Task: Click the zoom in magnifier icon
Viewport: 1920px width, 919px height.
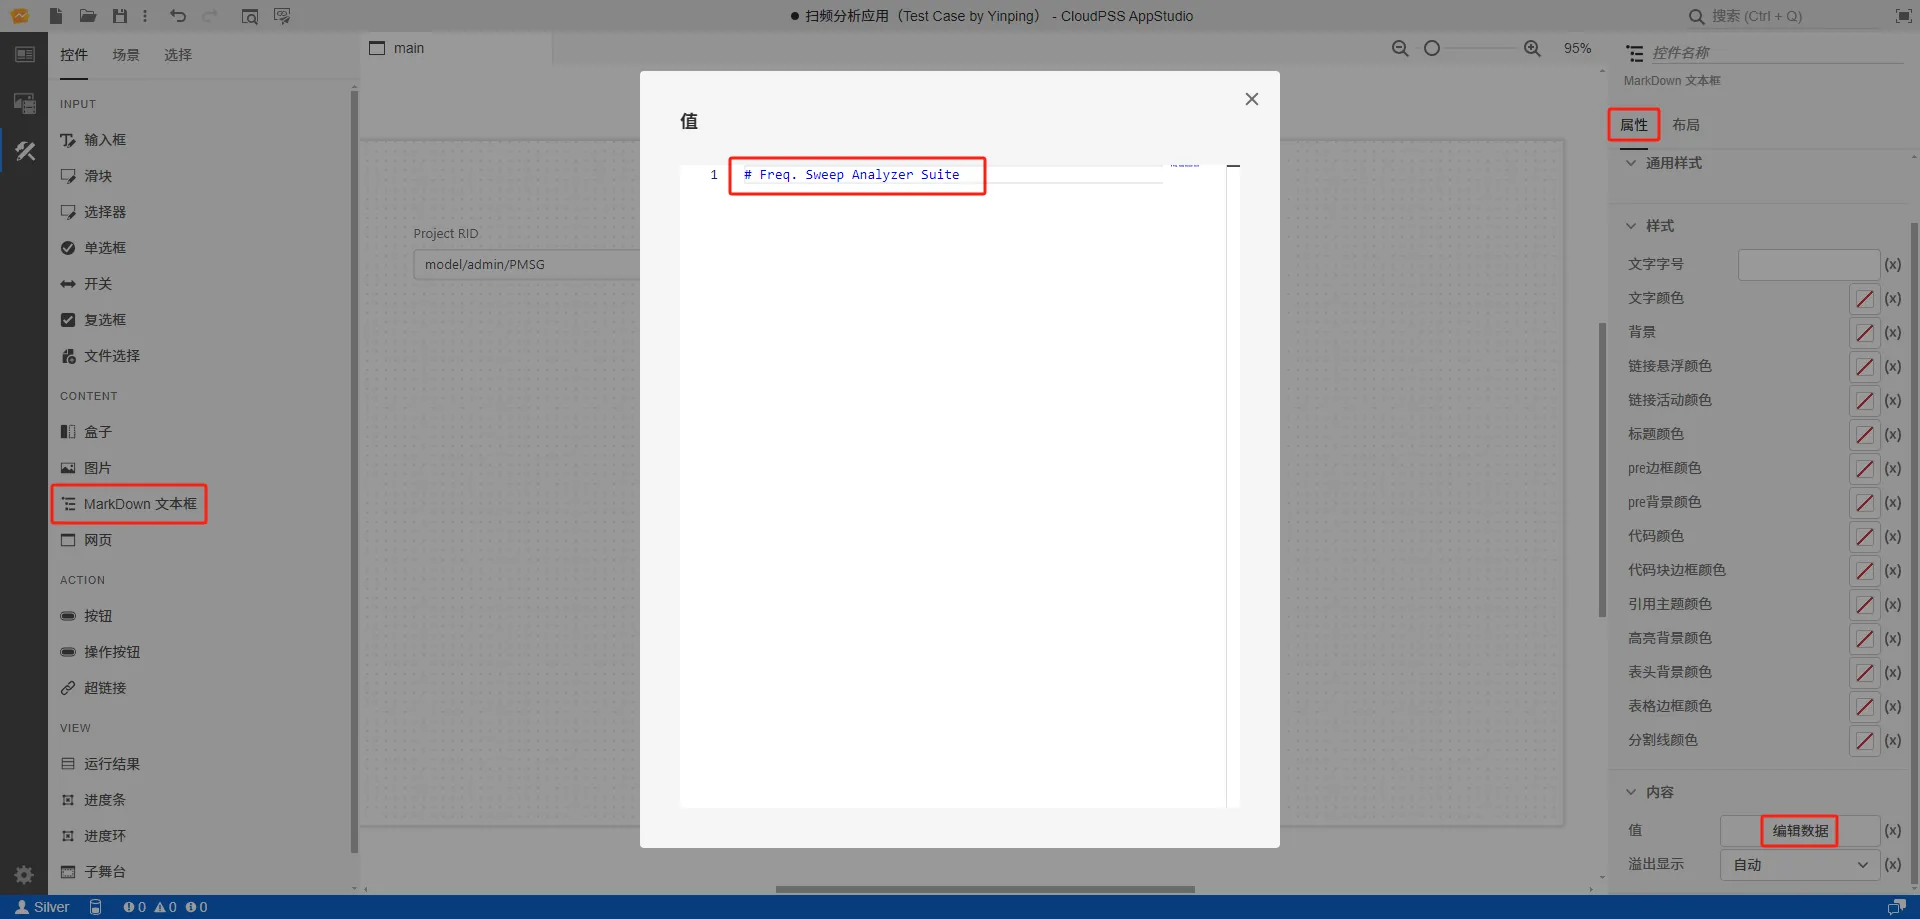Action: click(1532, 48)
